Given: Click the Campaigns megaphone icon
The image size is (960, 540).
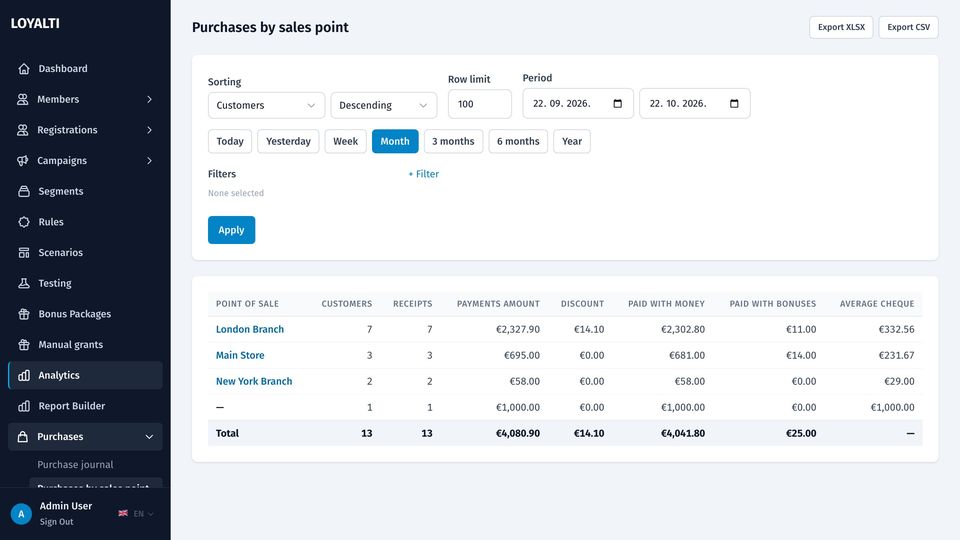Looking at the screenshot, I should pyautogui.click(x=23, y=160).
